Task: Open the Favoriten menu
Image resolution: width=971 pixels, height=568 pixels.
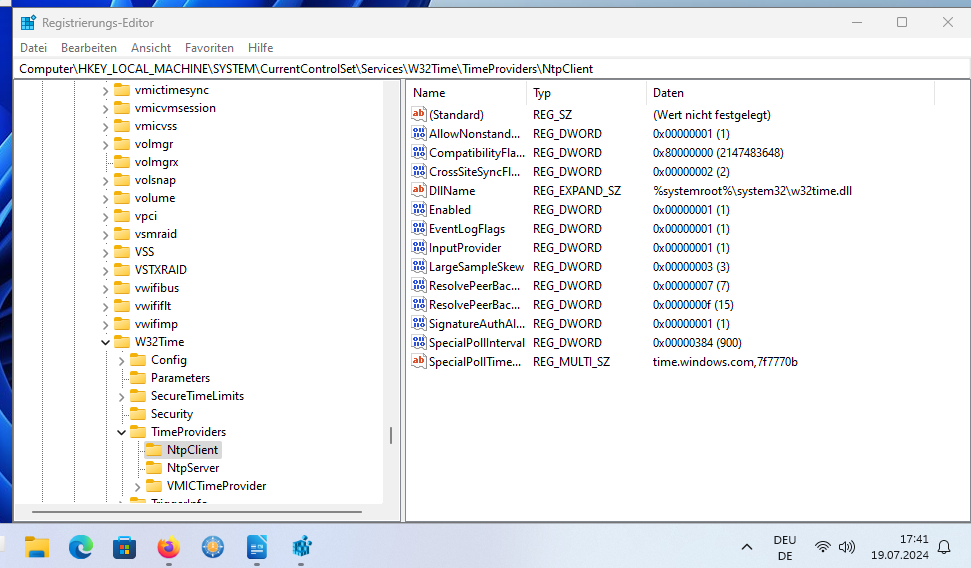Action: (209, 48)
